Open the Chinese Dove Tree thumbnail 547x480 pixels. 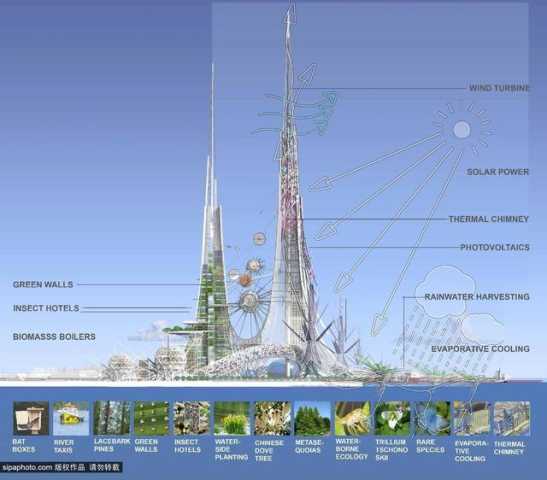point(272,418)
